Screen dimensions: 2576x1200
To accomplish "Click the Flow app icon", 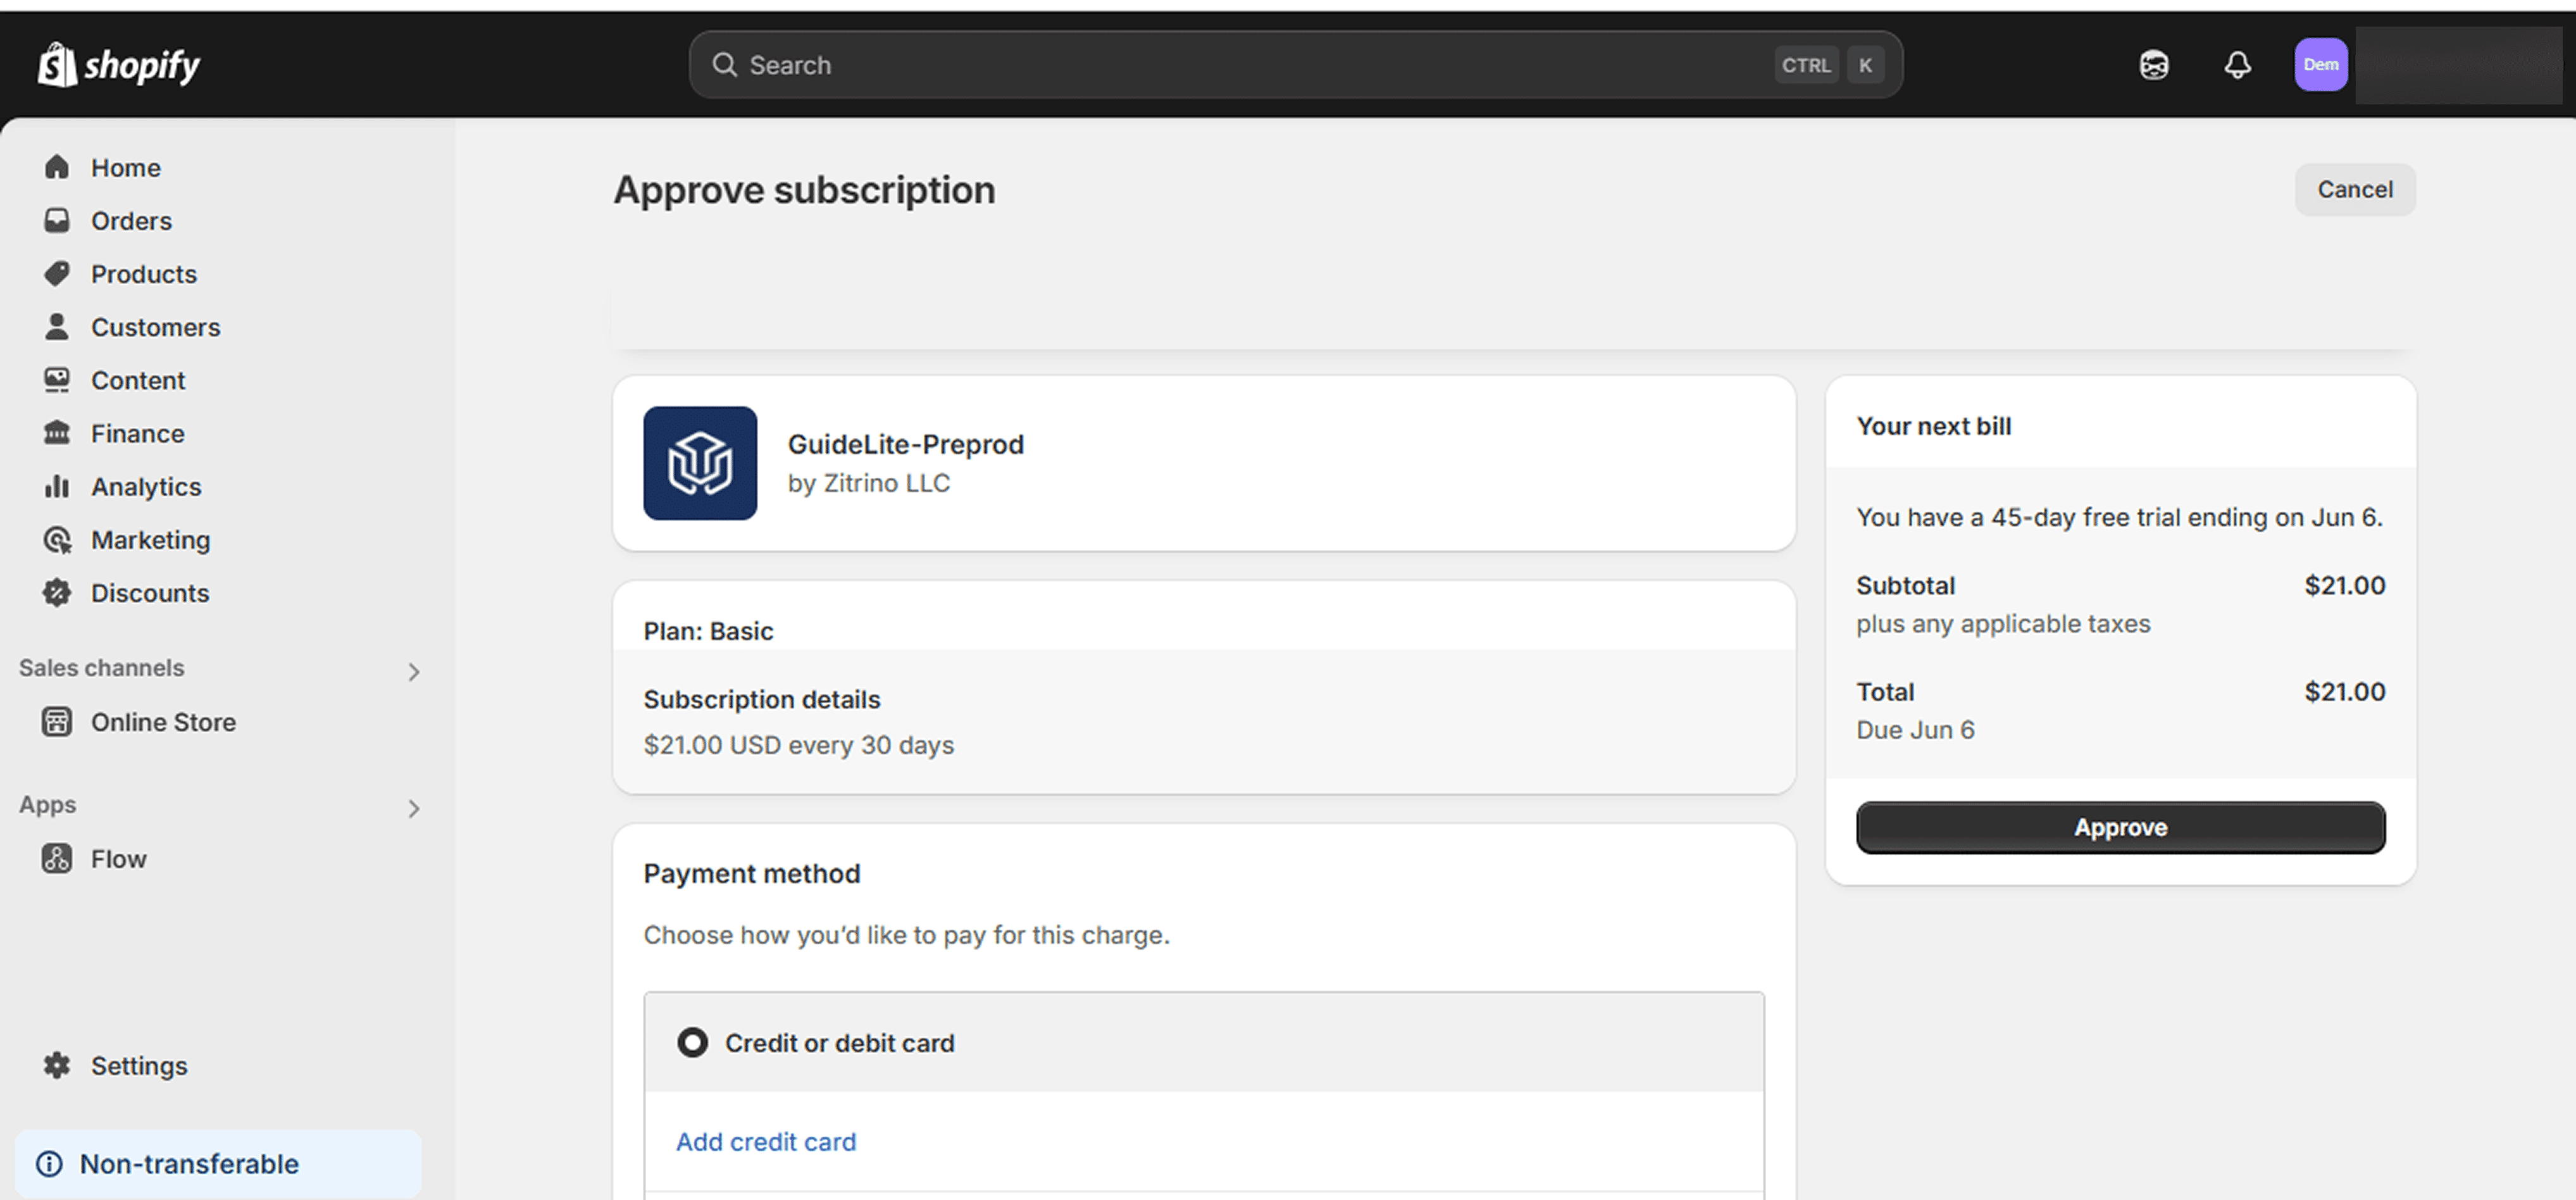I will click(x=57, y=859).
